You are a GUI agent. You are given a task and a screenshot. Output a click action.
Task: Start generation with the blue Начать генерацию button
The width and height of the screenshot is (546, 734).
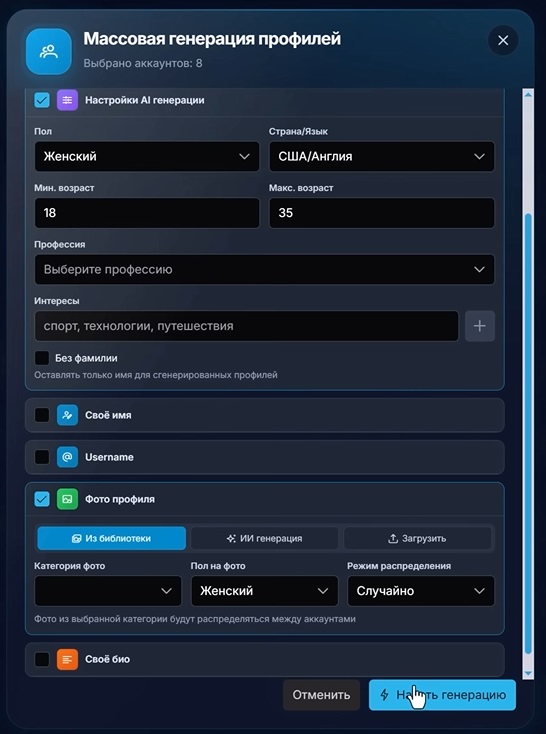(443, 695)
